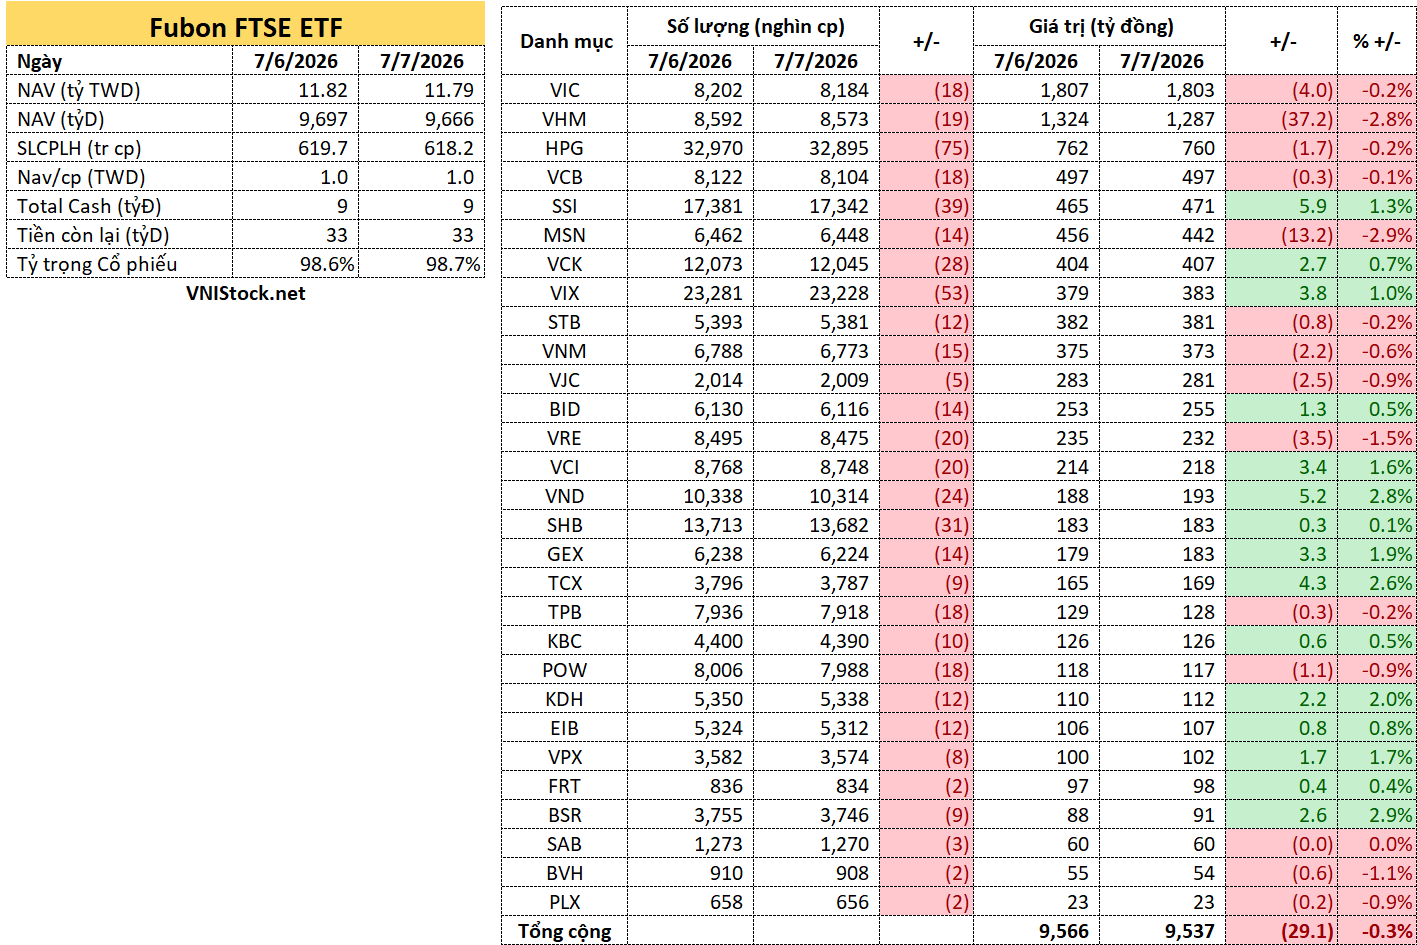The width and height of the screenshot is (1417, 945).
Task: Select the VIX quantity change (53) cell
Action: [926, 293]
